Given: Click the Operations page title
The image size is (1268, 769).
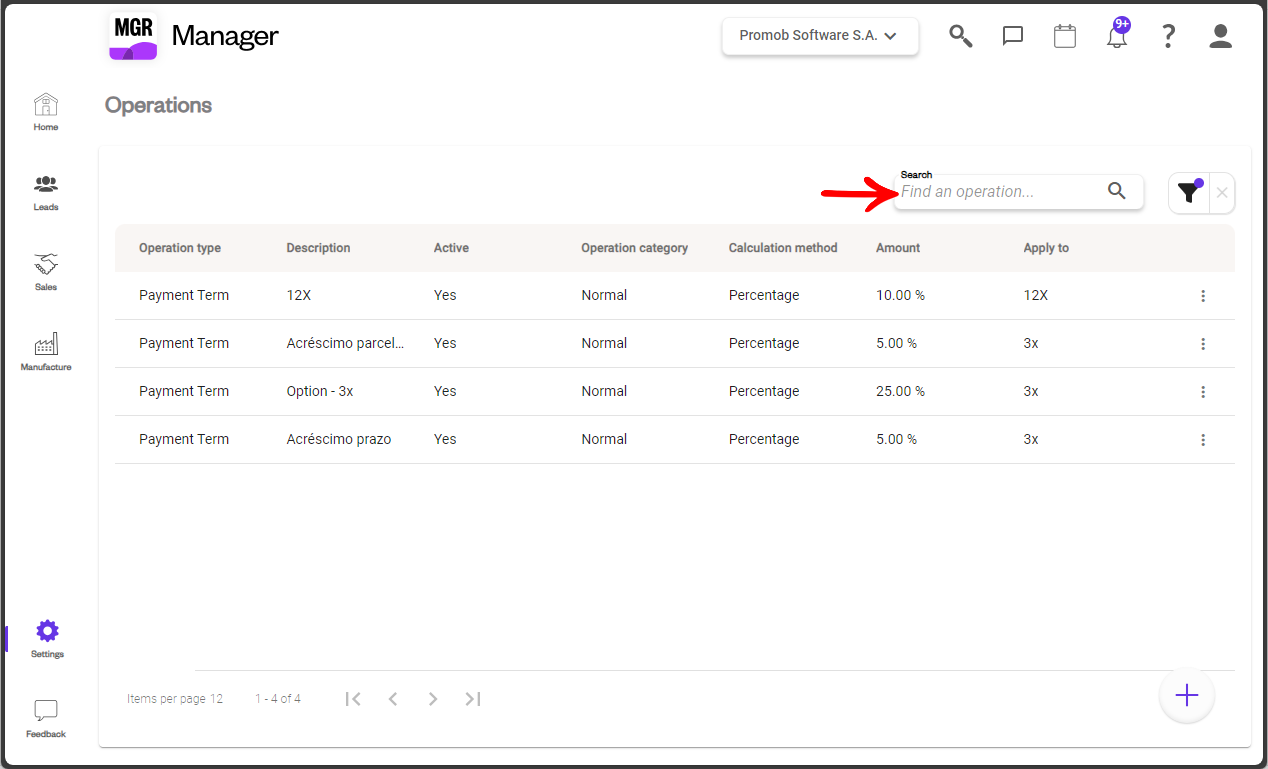Looking at the screenshot, I should click(x=158, y=105).
